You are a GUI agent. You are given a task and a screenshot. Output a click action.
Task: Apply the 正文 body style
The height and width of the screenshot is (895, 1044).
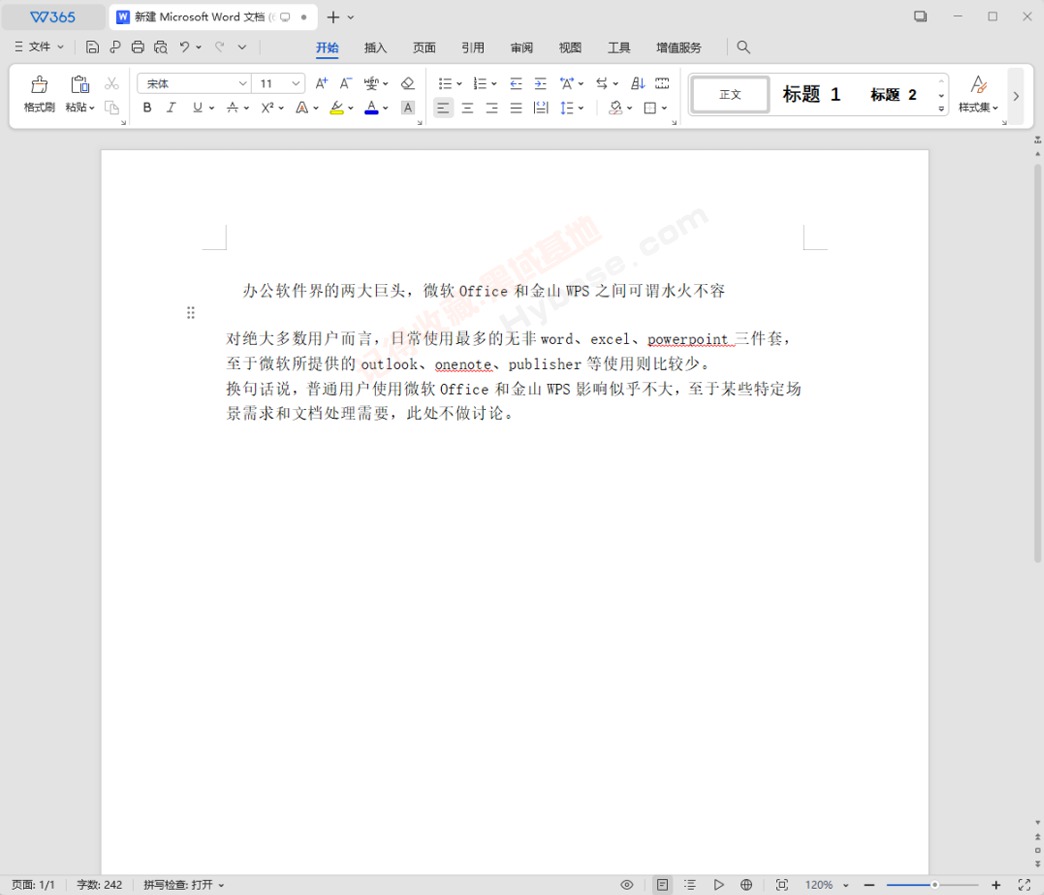point(730,95)
